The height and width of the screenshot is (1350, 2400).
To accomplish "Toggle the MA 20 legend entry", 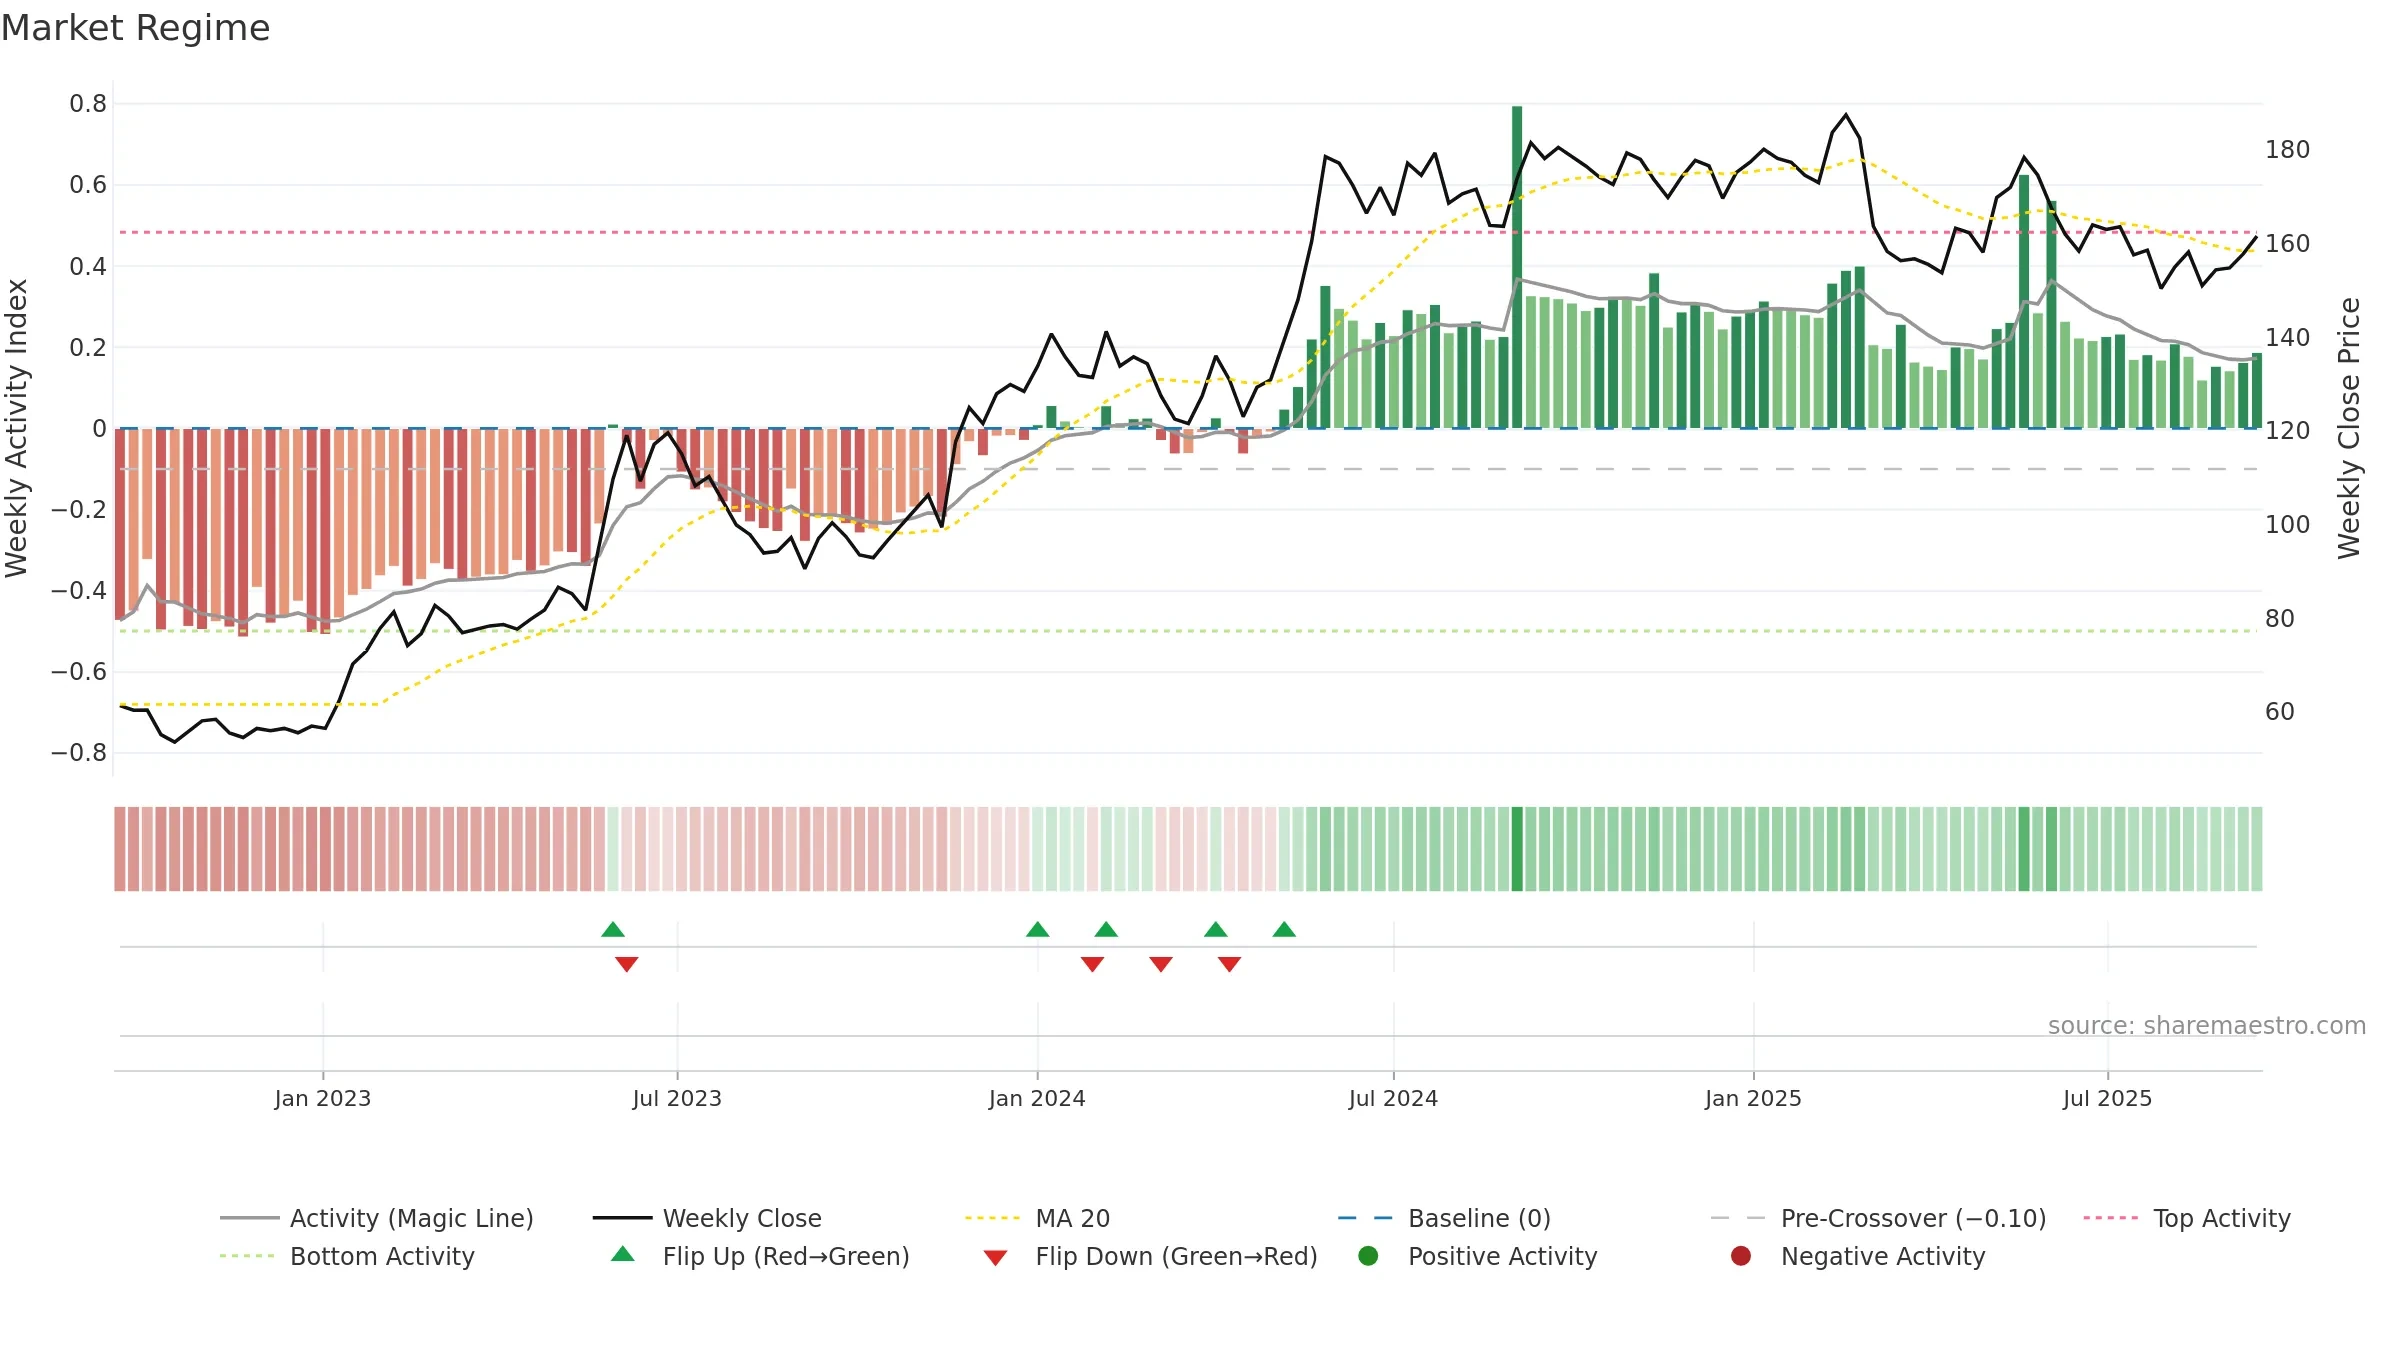I will pyautogui.click(x=1038, y=1218).
